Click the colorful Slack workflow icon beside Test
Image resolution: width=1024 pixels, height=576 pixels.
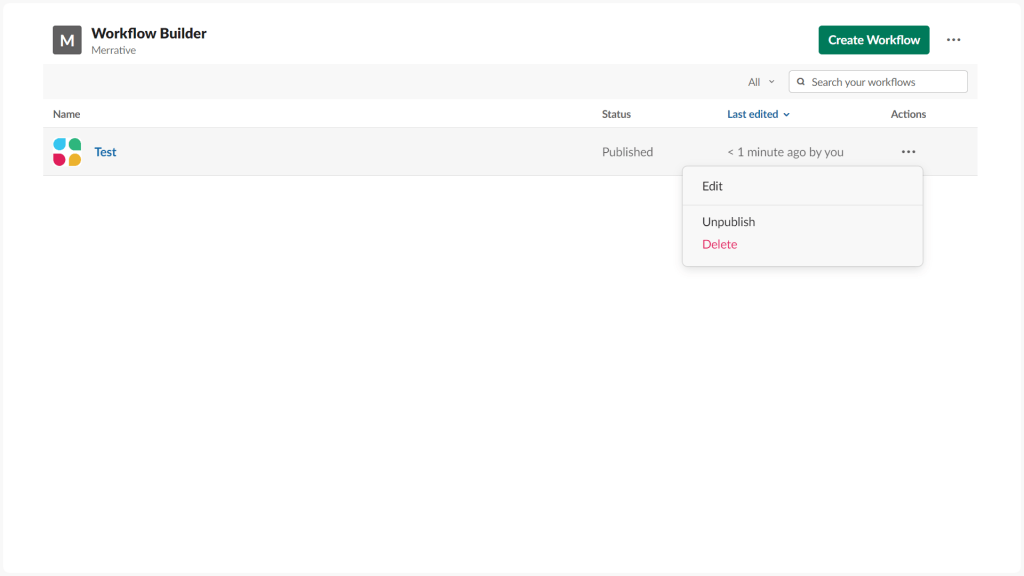(66, 151)
